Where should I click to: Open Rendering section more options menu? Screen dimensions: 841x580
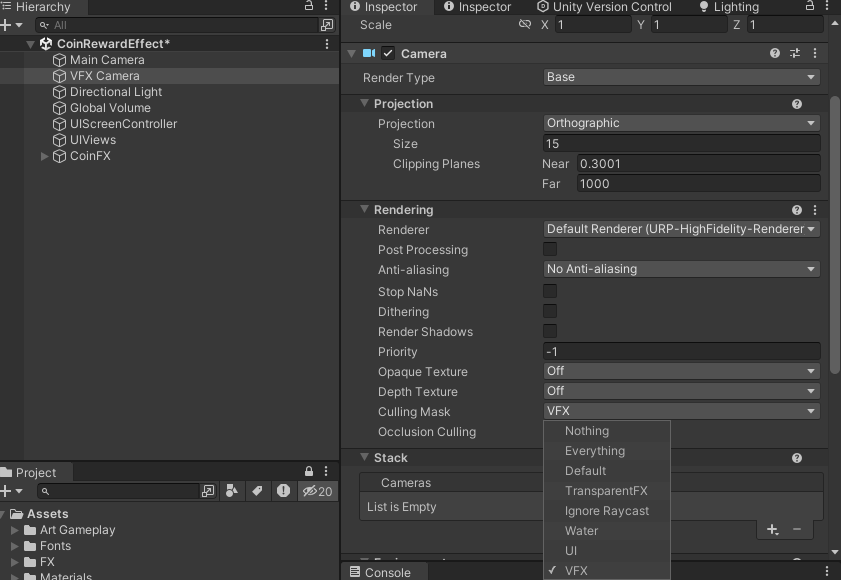click(x=815, y=210)
